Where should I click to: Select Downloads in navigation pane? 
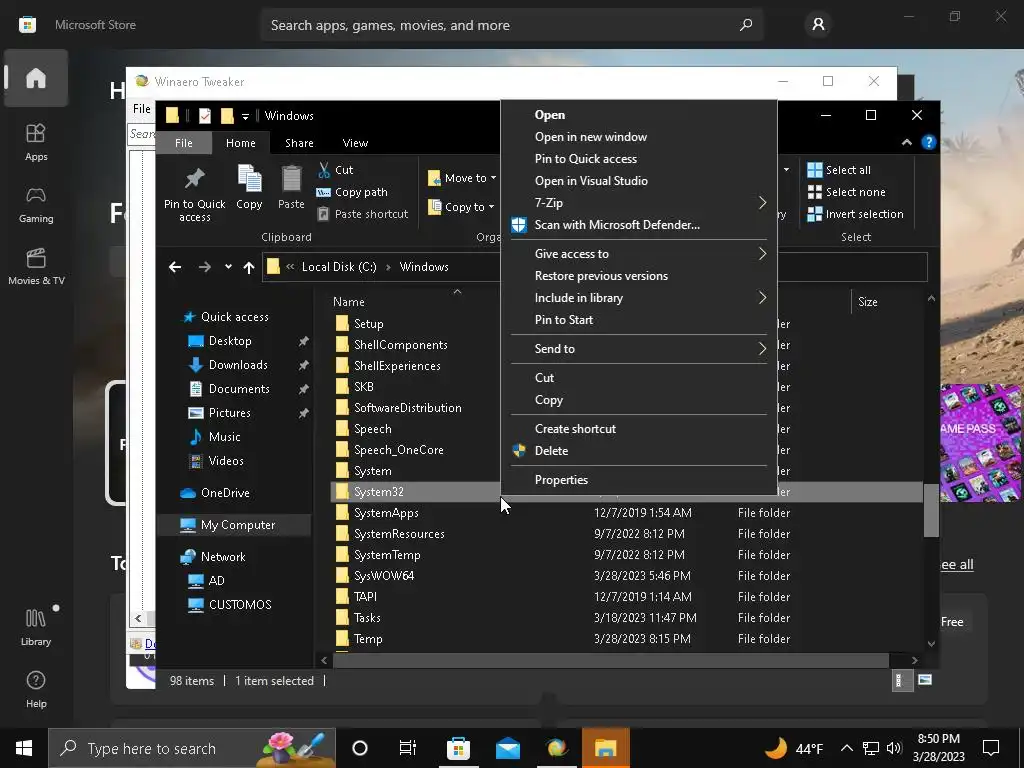tap(238, 365)
